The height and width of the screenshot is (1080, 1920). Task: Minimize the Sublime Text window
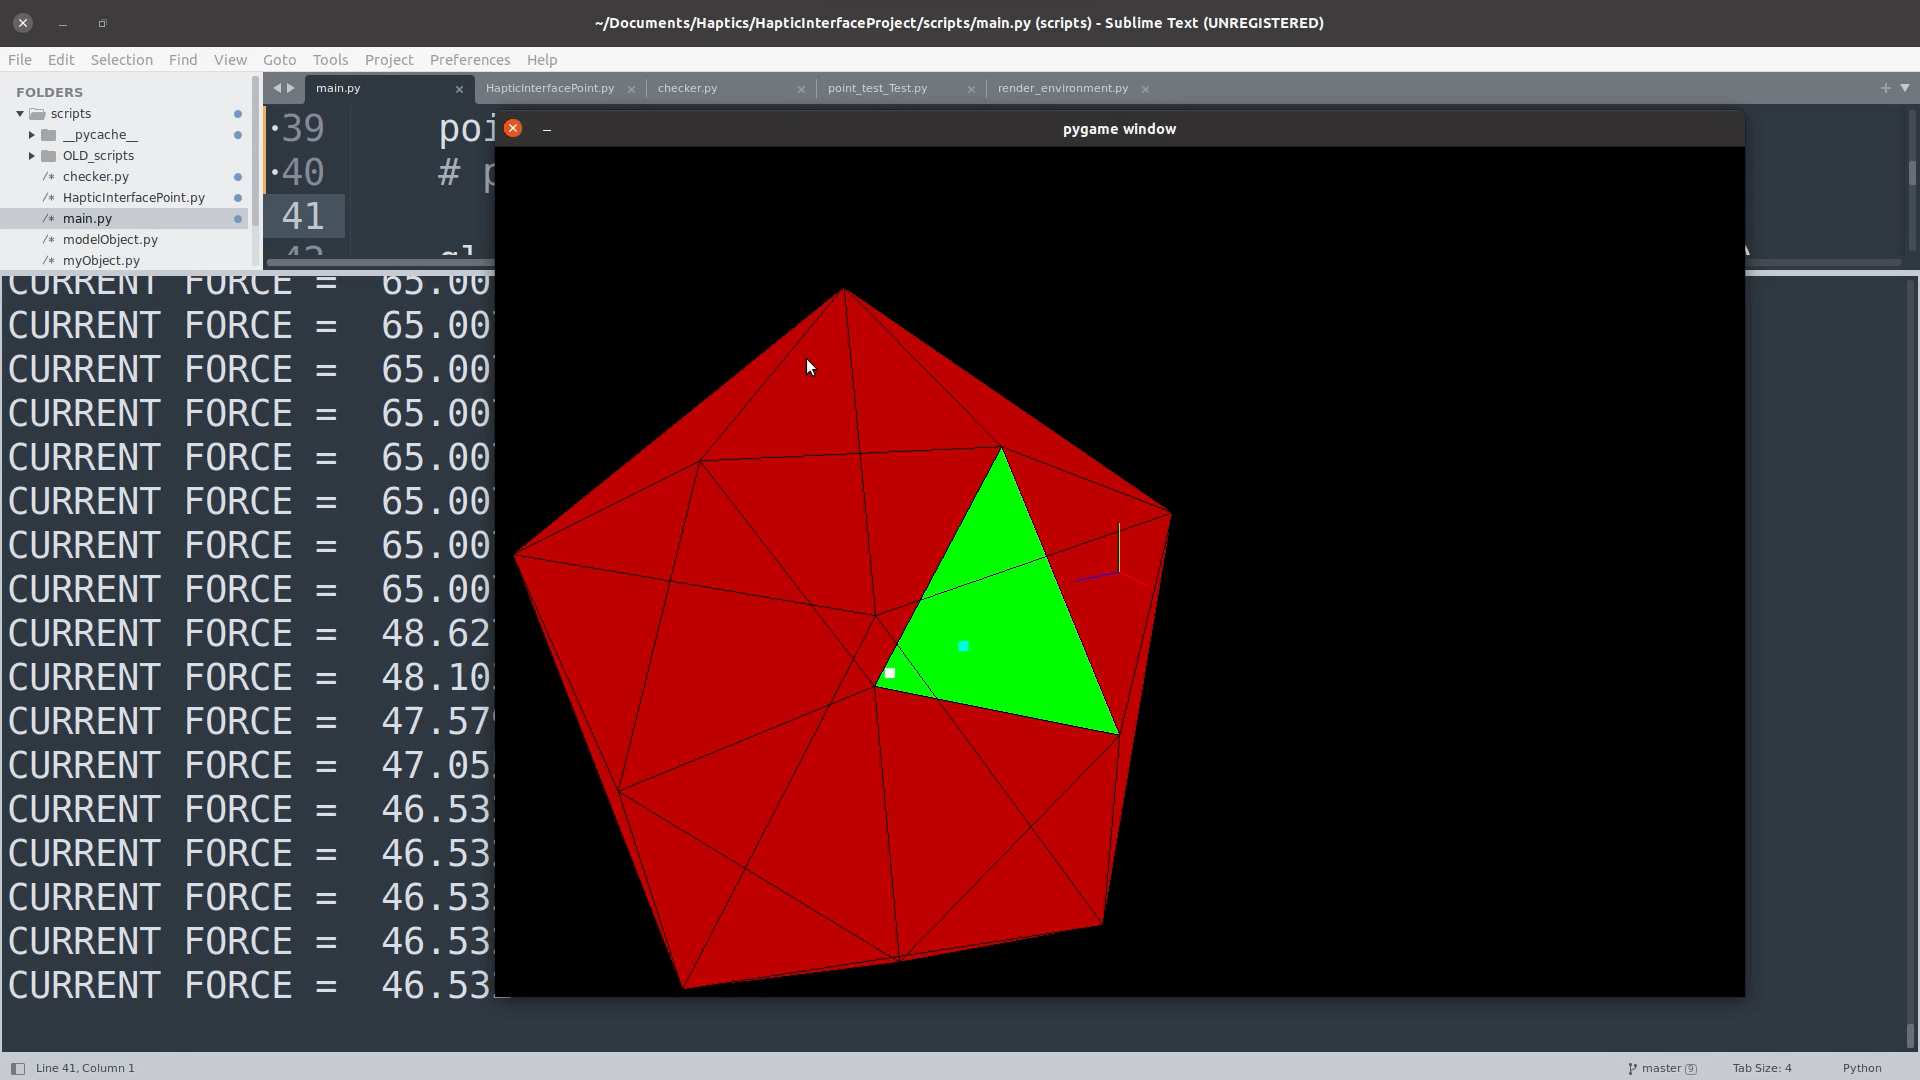62,23
